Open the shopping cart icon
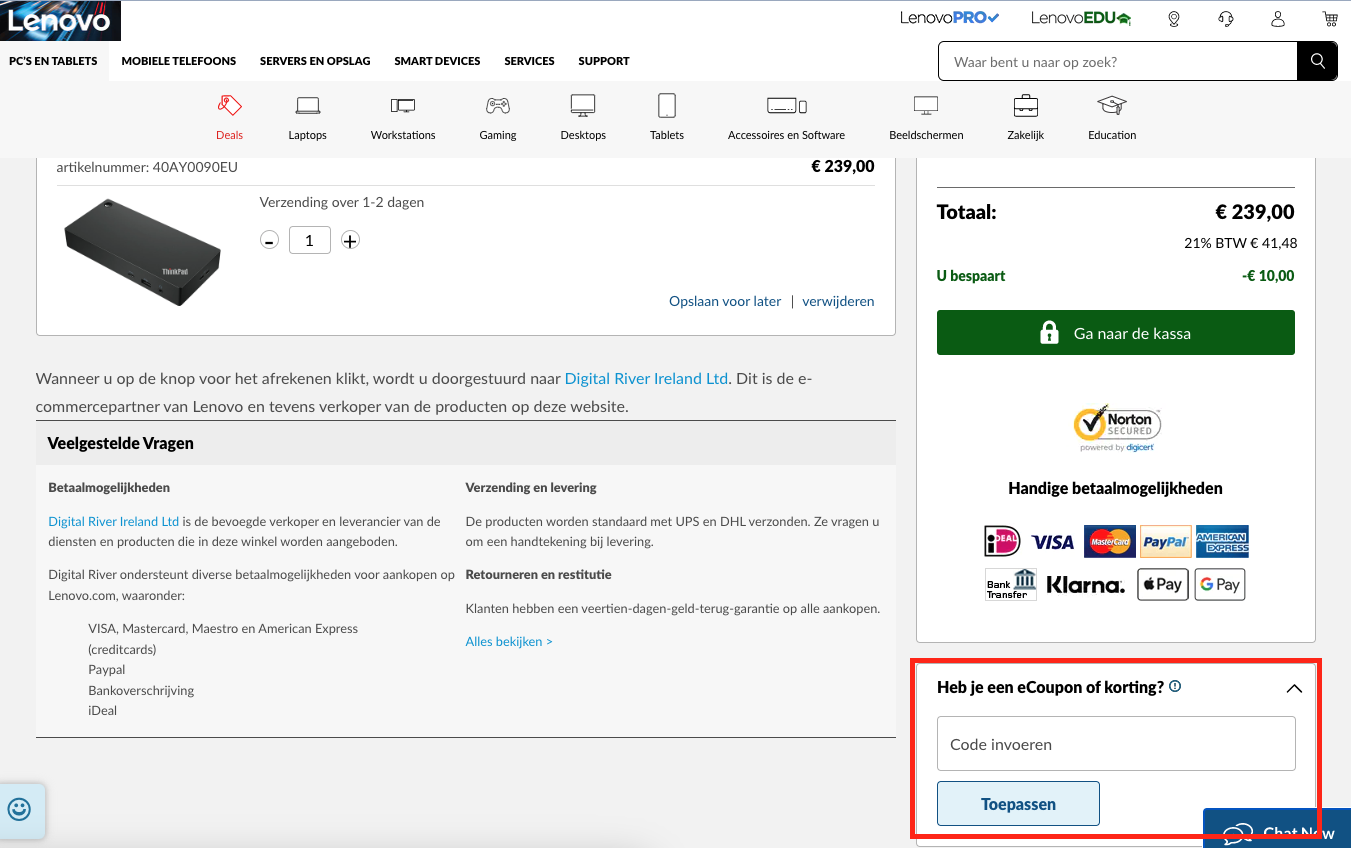 [x=1329, y=19]
